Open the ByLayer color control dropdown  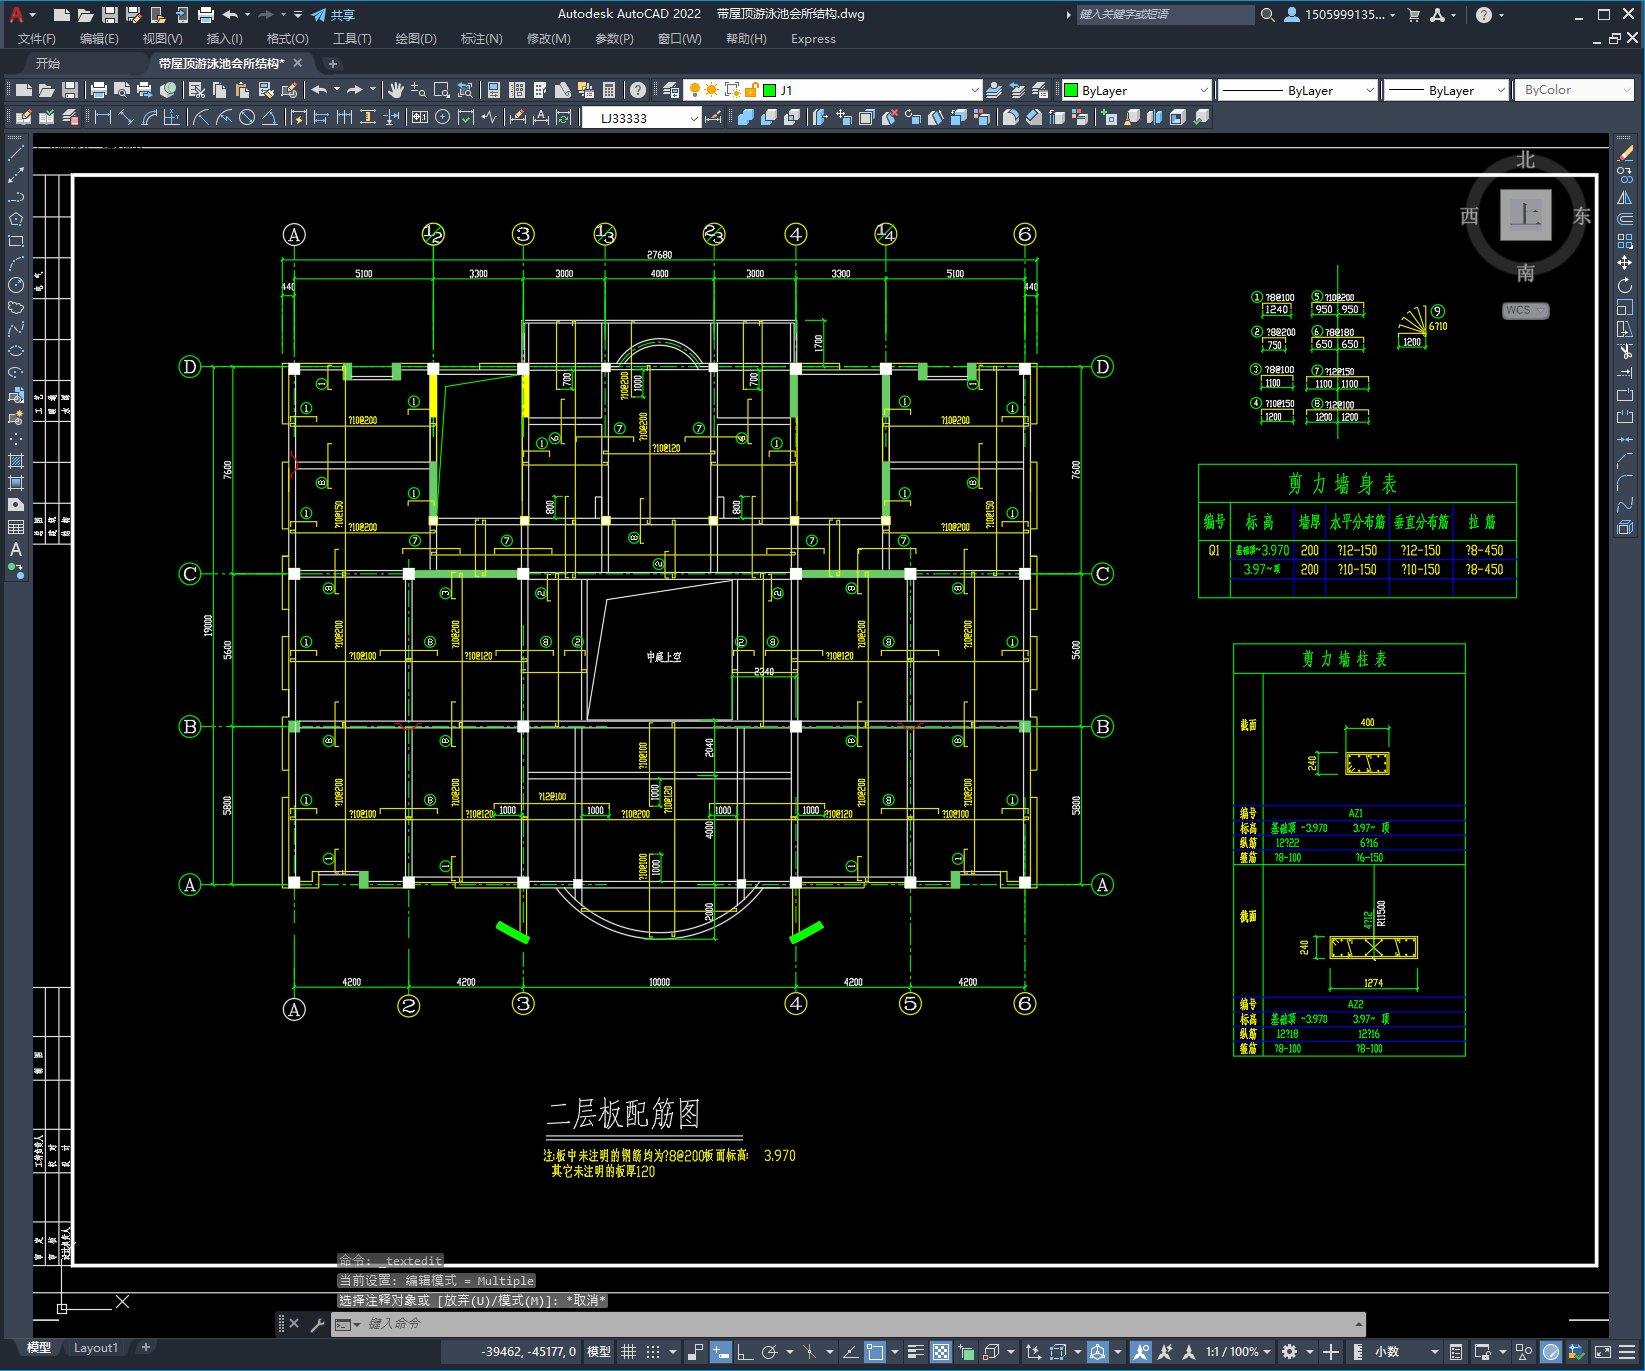1203,90
